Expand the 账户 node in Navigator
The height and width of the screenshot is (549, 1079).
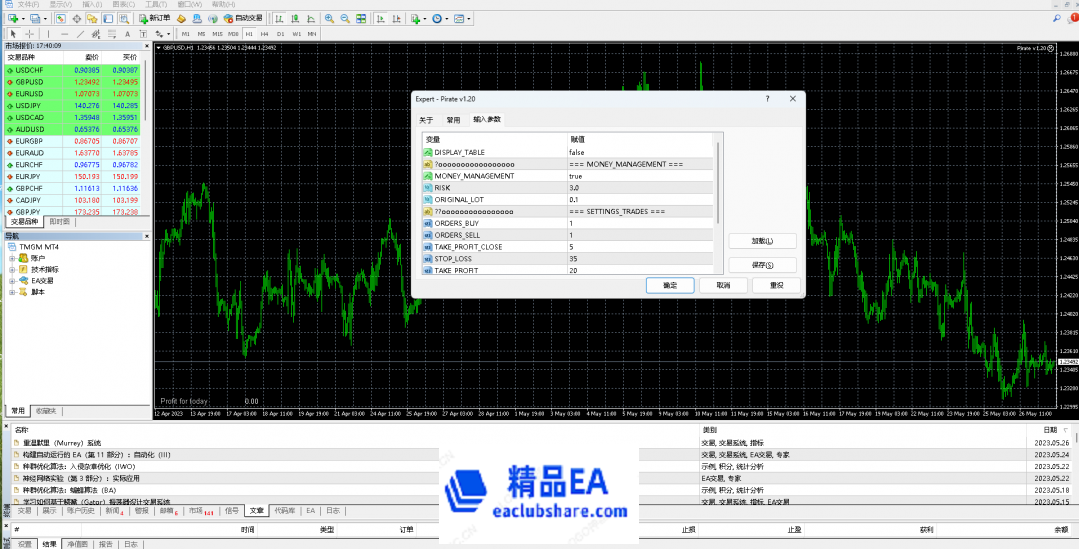12,258
